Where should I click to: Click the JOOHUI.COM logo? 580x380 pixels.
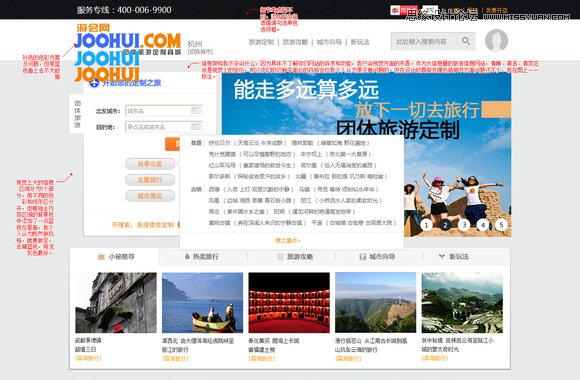pos(128,41)
